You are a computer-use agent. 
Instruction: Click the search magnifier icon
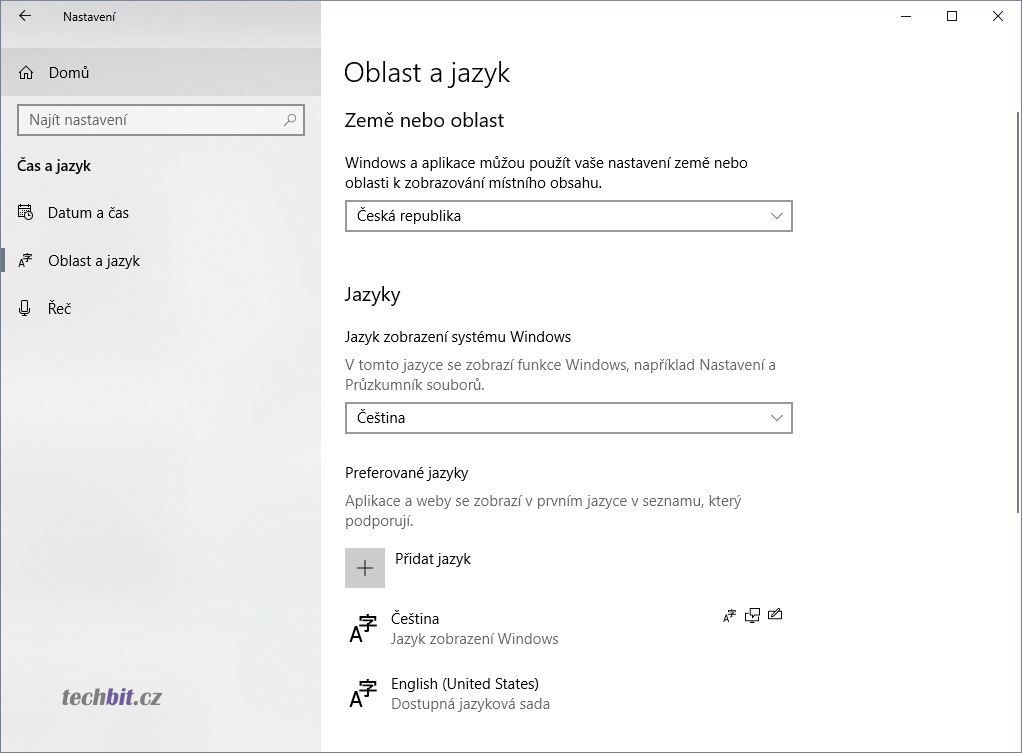[290, 120]
